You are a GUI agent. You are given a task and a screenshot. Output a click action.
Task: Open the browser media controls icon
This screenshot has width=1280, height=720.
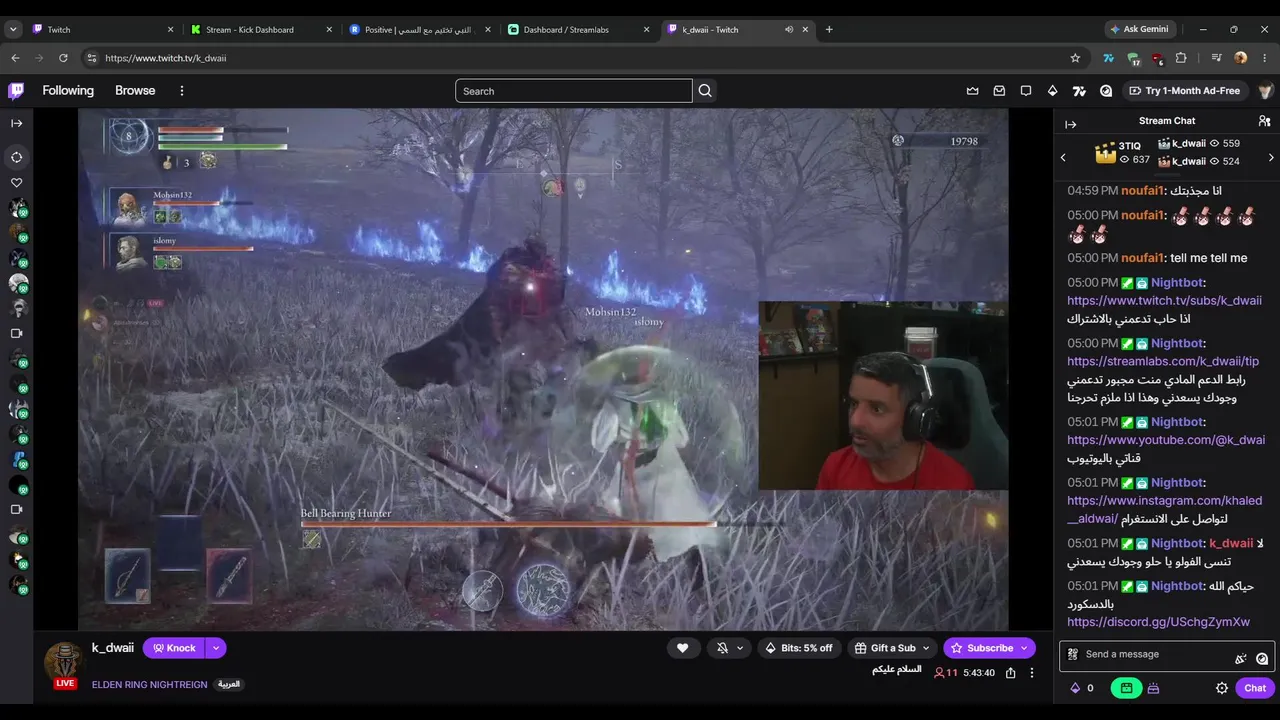click(1216, 58)
